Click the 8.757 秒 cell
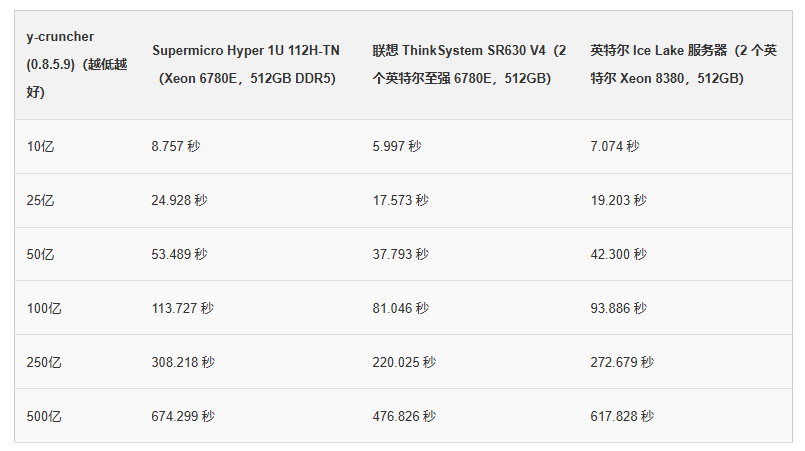The height and width of the screenshot is (451, 805). (x=176, y=146)
